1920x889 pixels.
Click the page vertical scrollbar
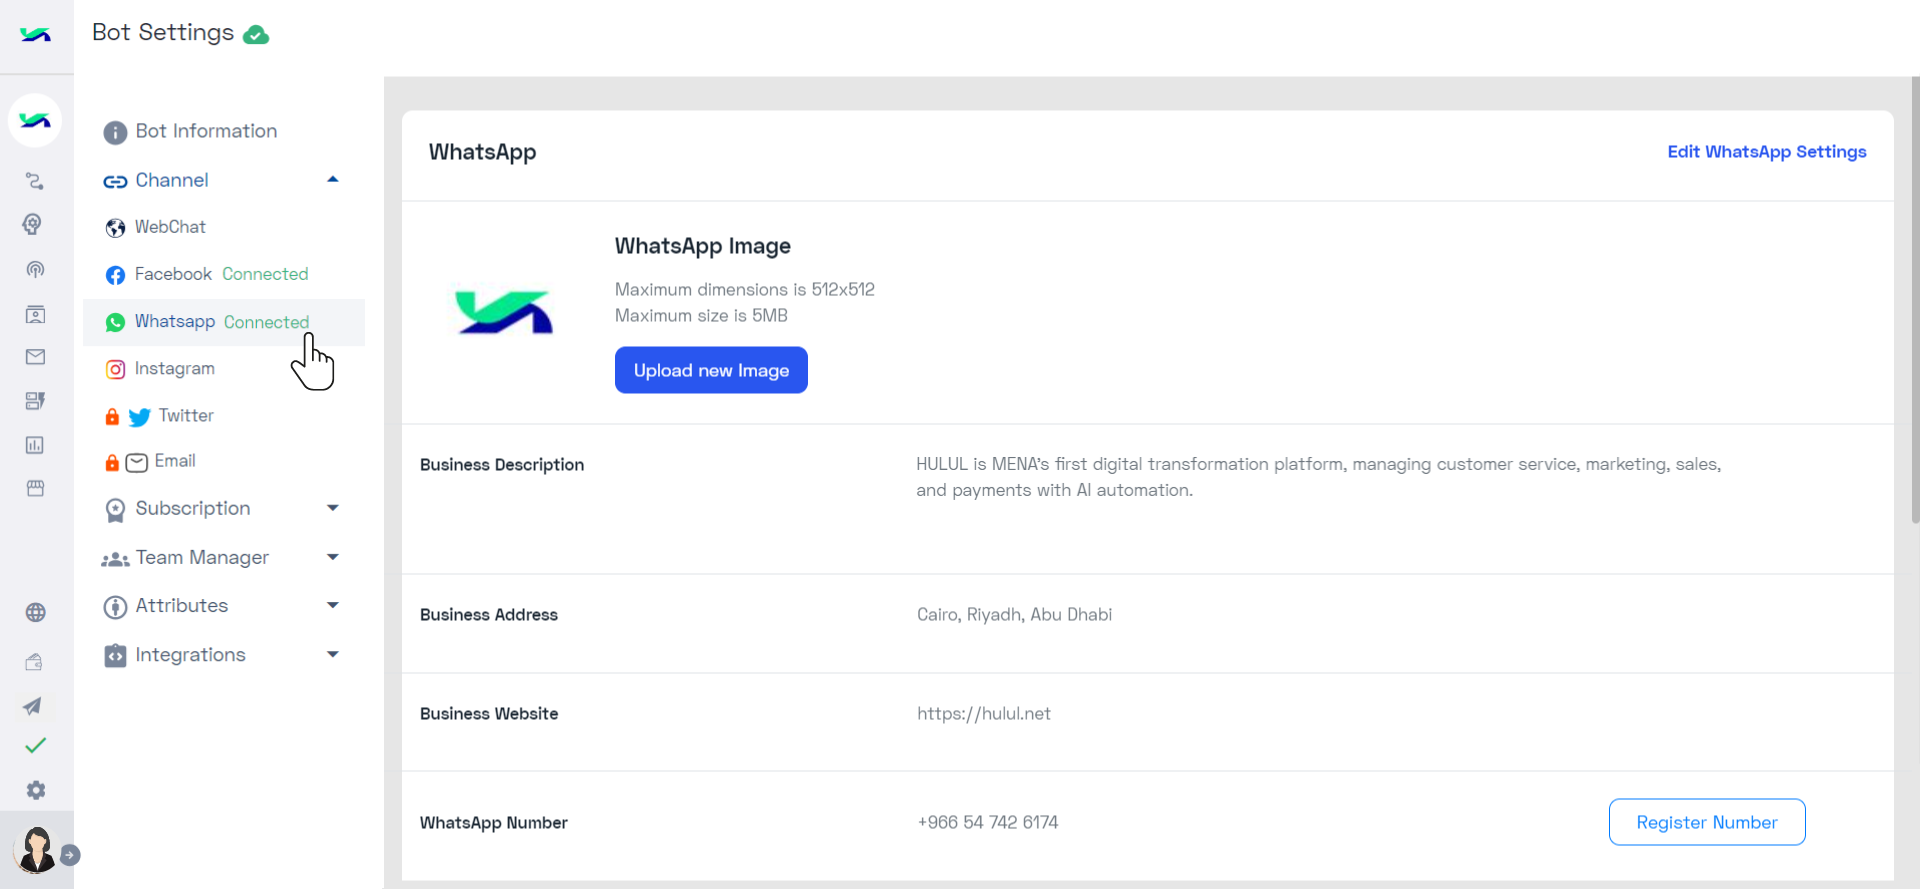pyautogui.click(x=1914, y=300)
